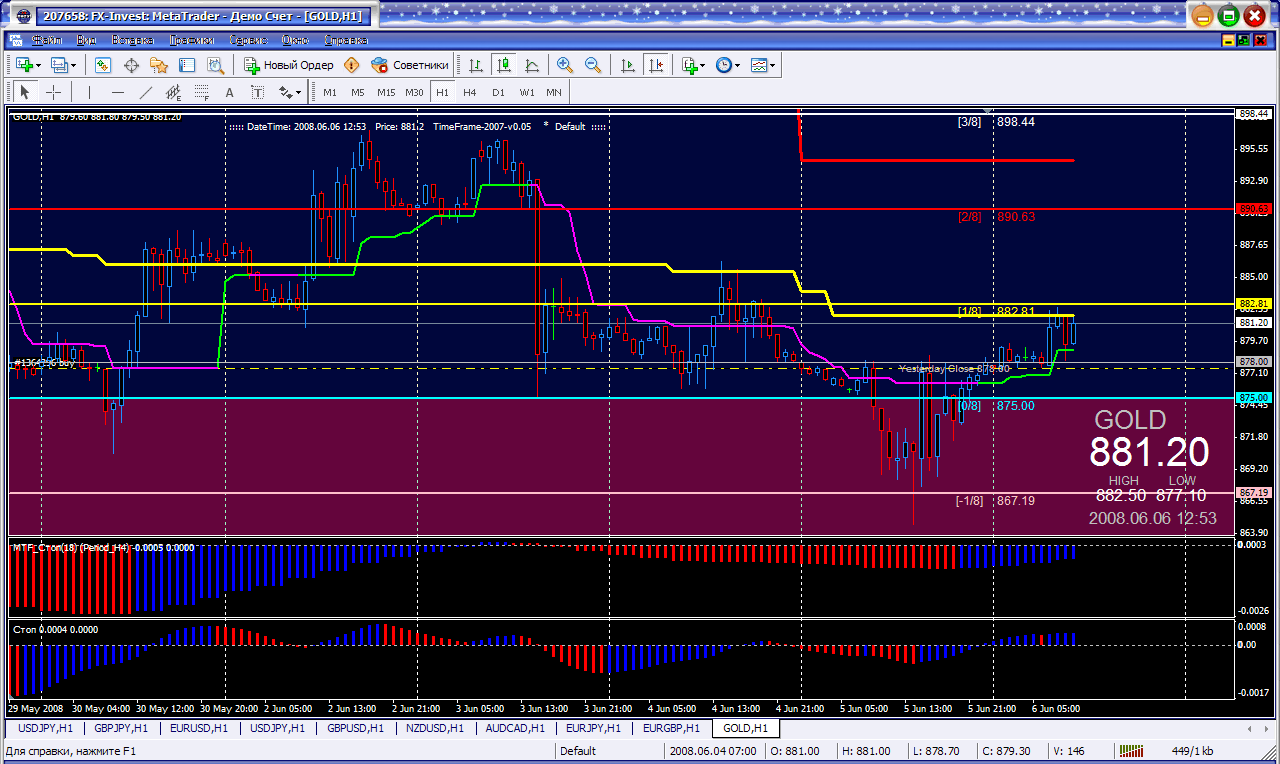
Task: Switch to the EURGBP,H1 chart tab
Action: 671,728
